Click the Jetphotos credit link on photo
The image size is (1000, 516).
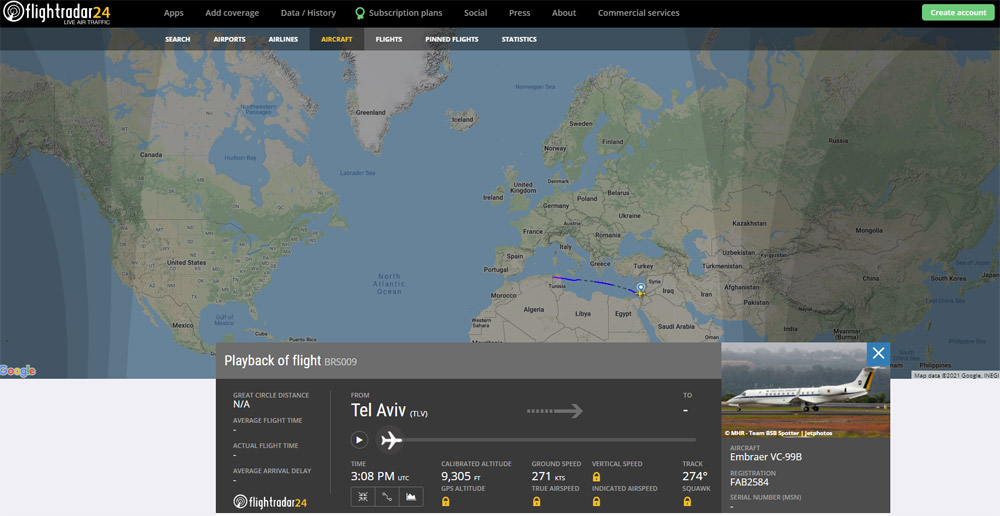click(x=818, y=433)
